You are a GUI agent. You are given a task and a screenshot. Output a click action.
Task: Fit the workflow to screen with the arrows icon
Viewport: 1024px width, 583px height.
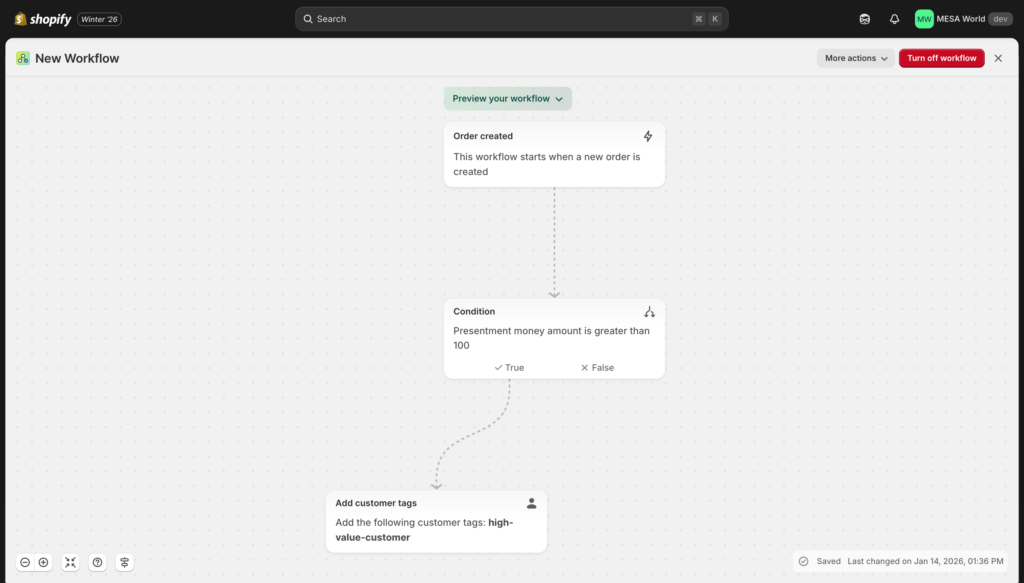point(70,562)
